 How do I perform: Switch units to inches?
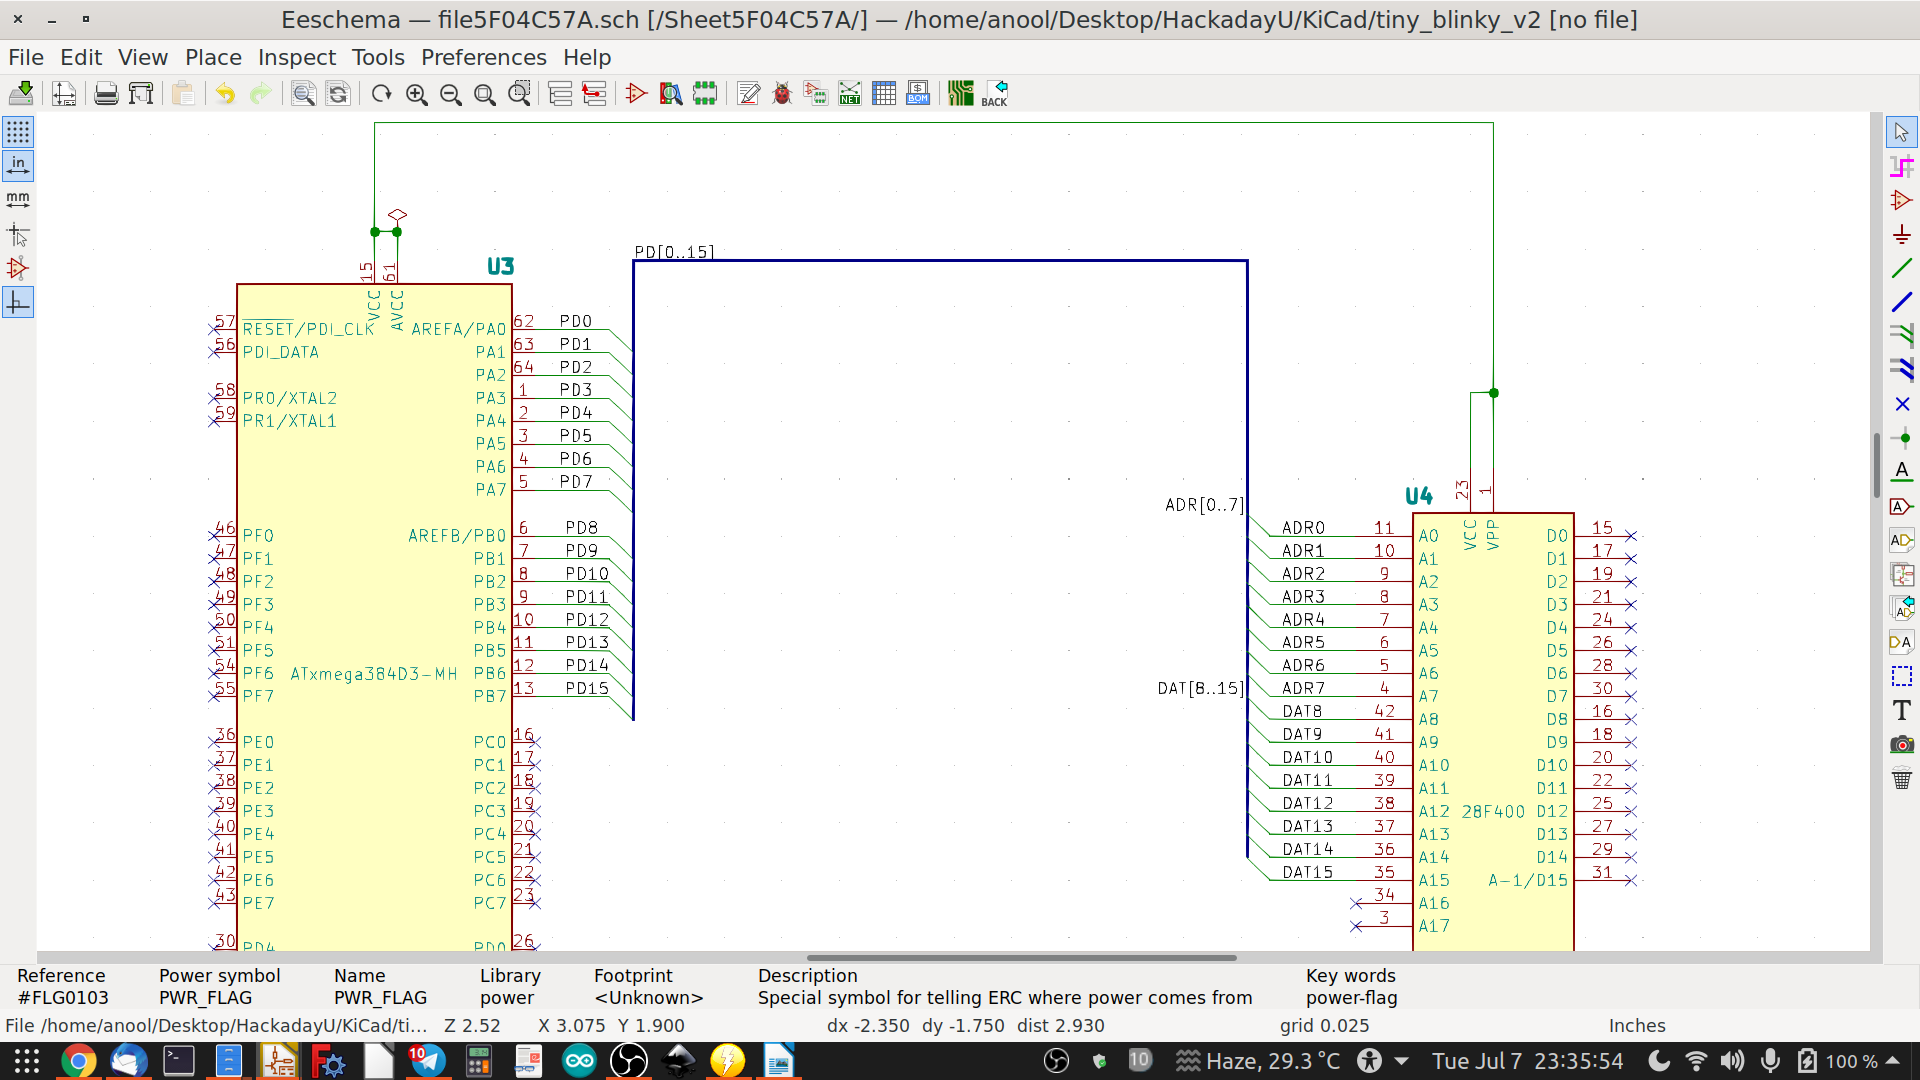coord(18,166)
